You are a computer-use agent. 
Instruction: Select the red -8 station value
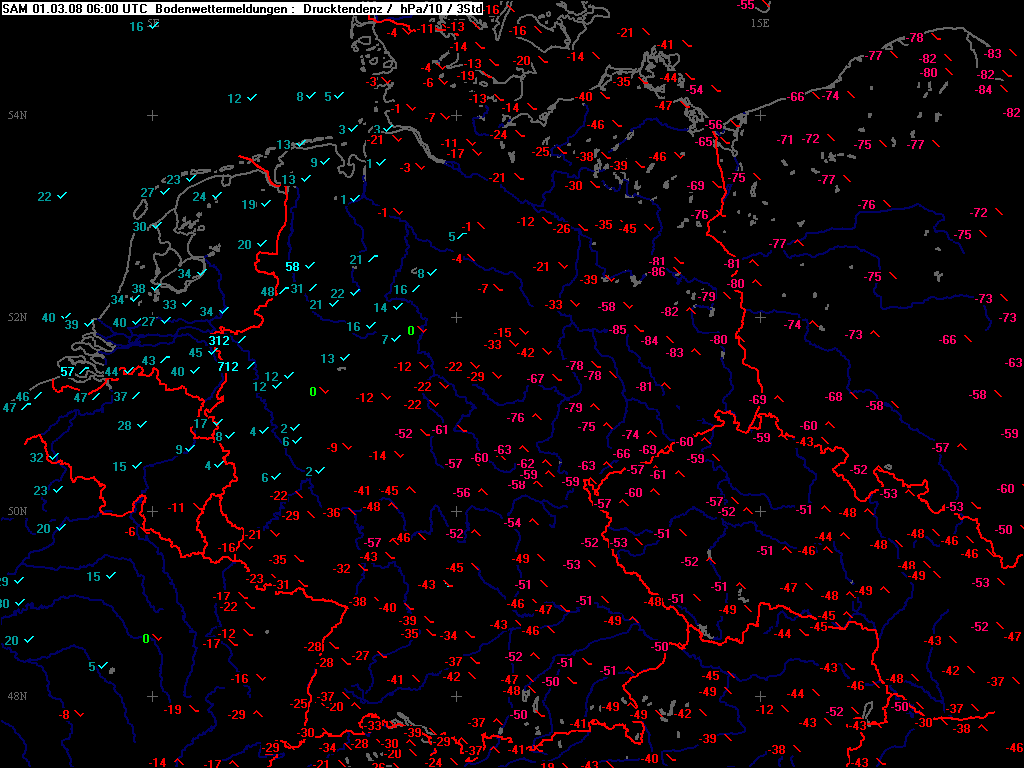[x=65, y=715]
